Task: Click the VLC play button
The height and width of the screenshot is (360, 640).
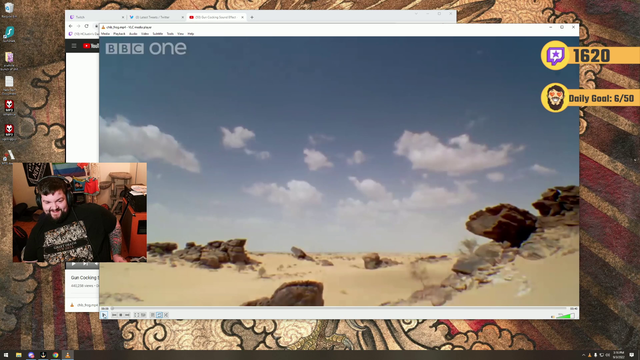Action: coord(104,315)
